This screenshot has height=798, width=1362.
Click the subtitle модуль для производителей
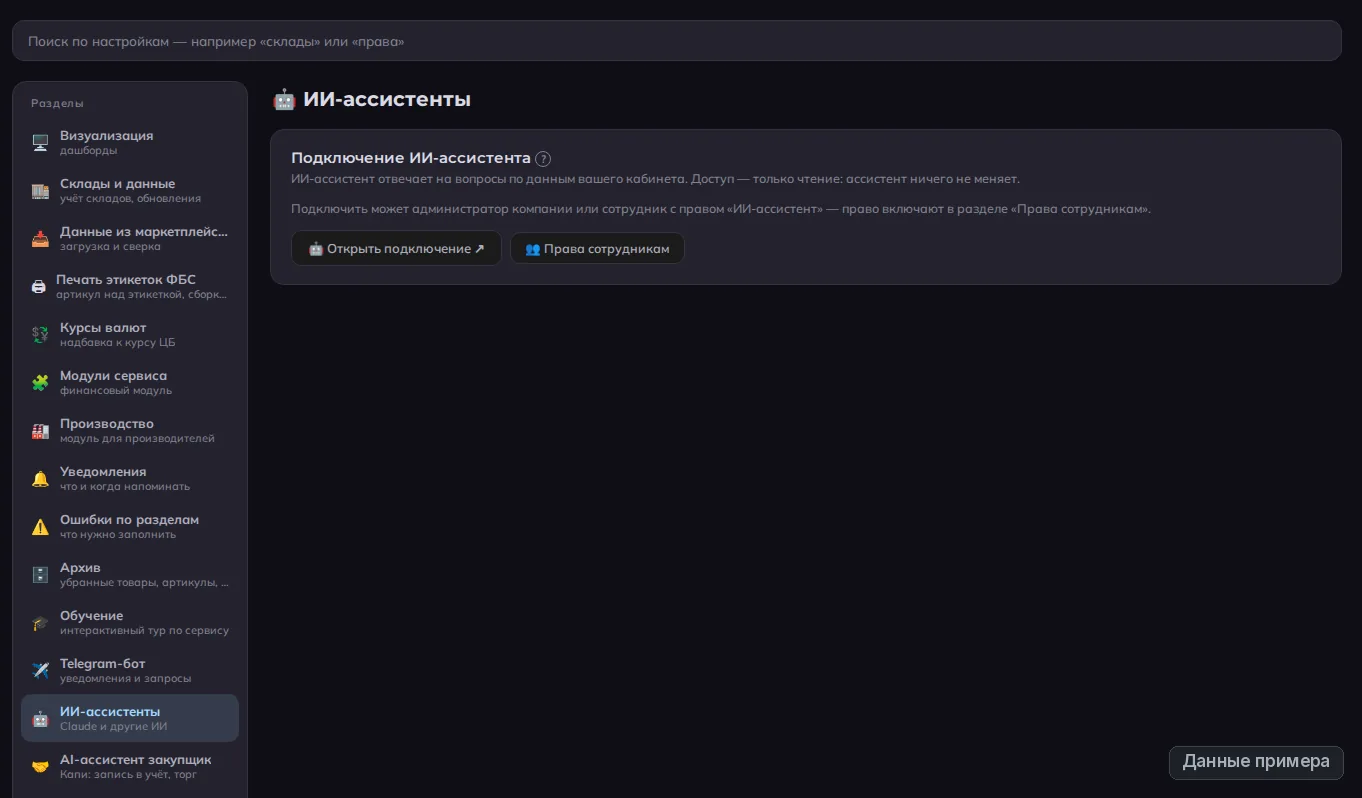[x=137, y=439]
